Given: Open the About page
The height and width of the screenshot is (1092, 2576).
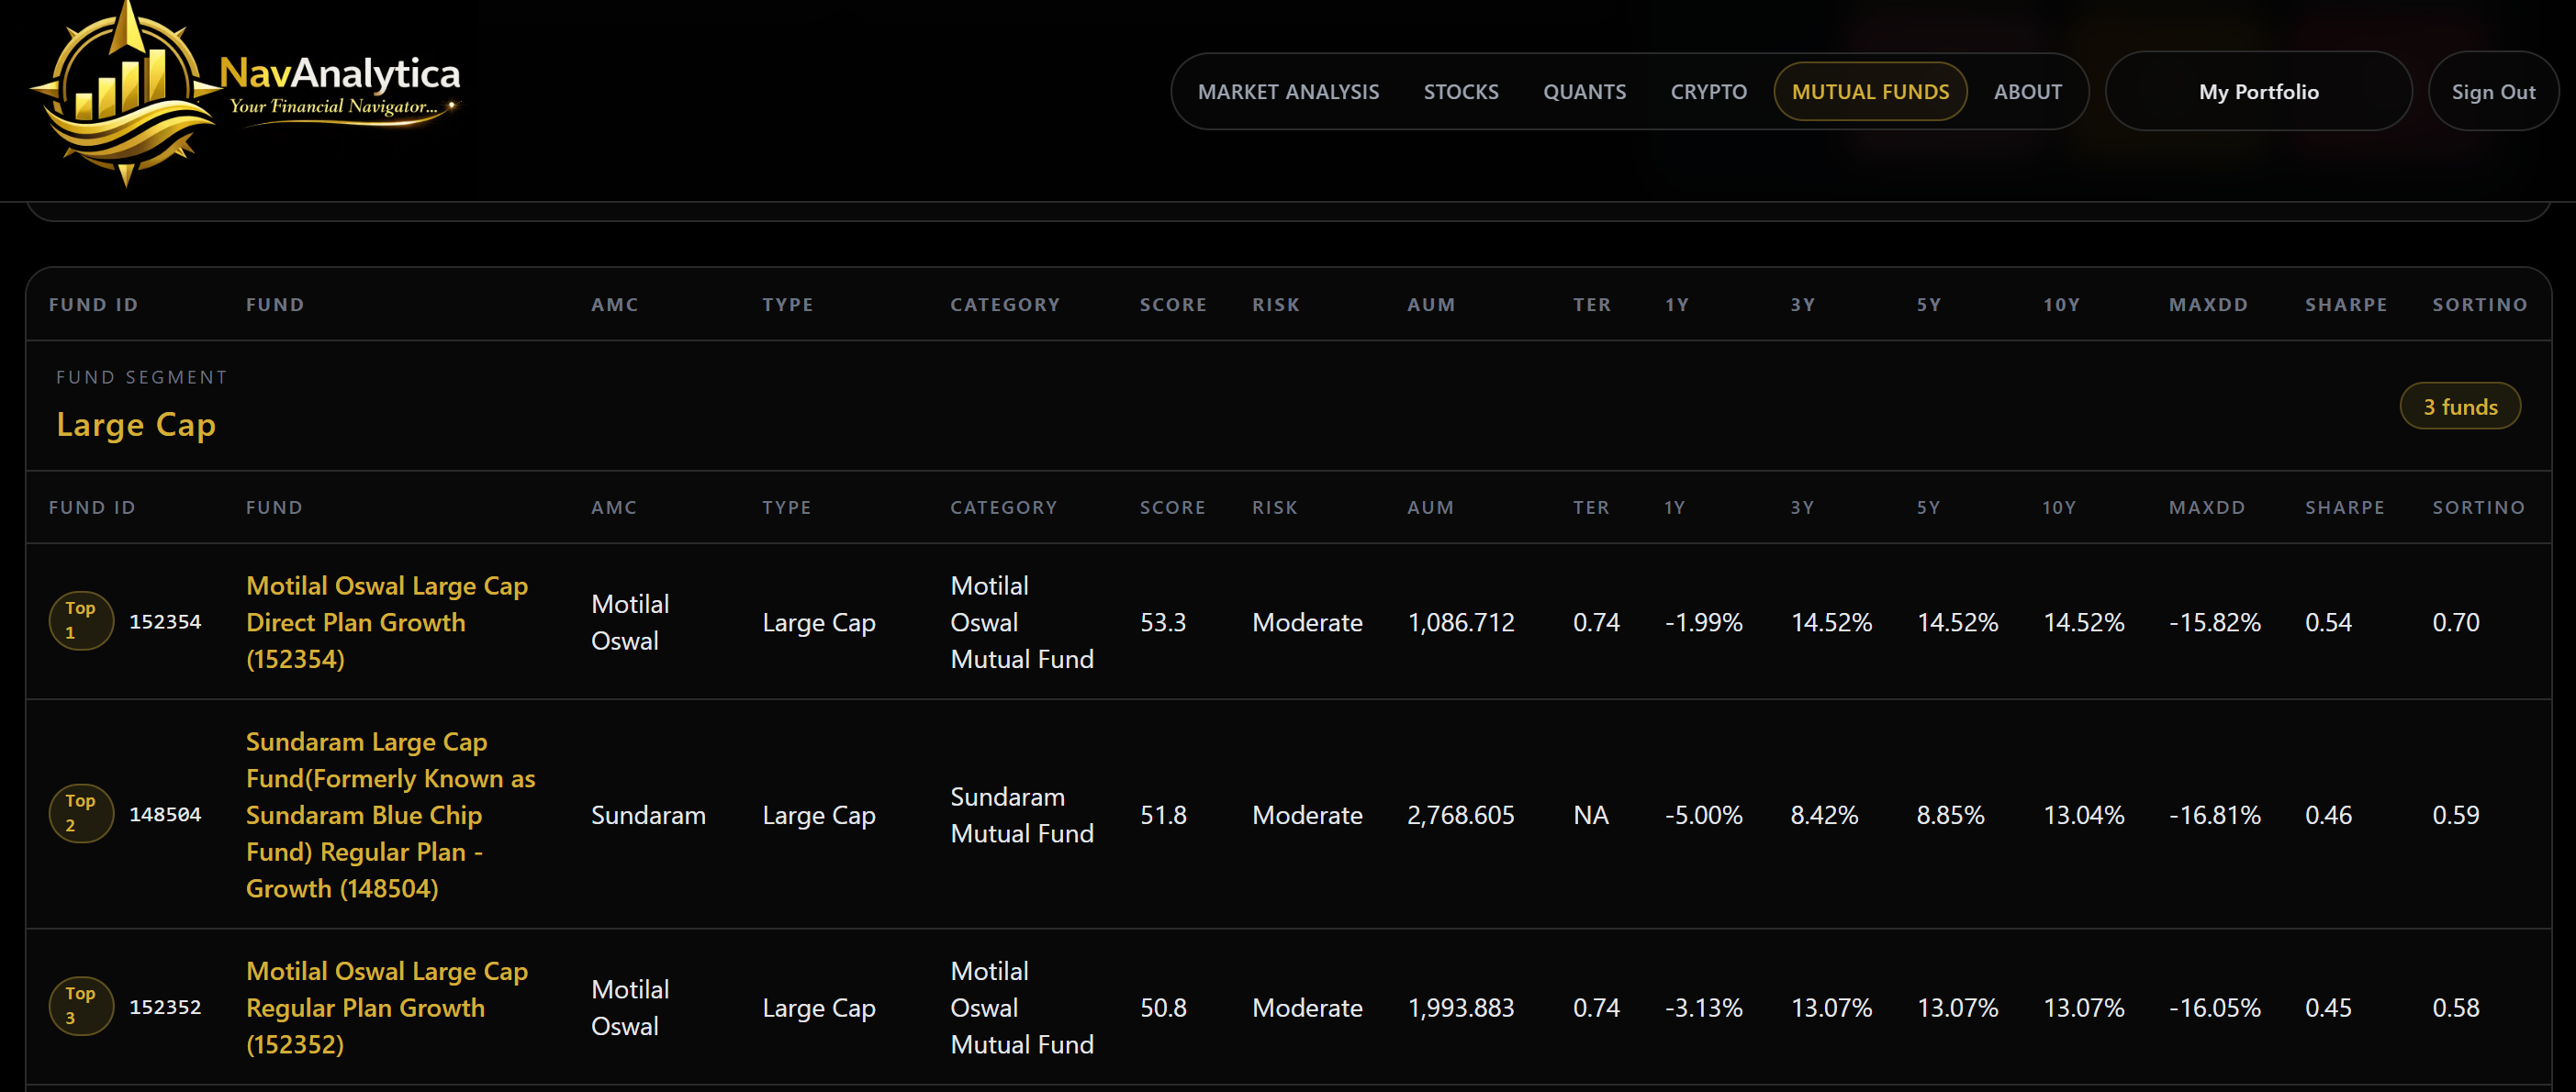Looking at the screenshot, I should click(x=2027, y=92).
